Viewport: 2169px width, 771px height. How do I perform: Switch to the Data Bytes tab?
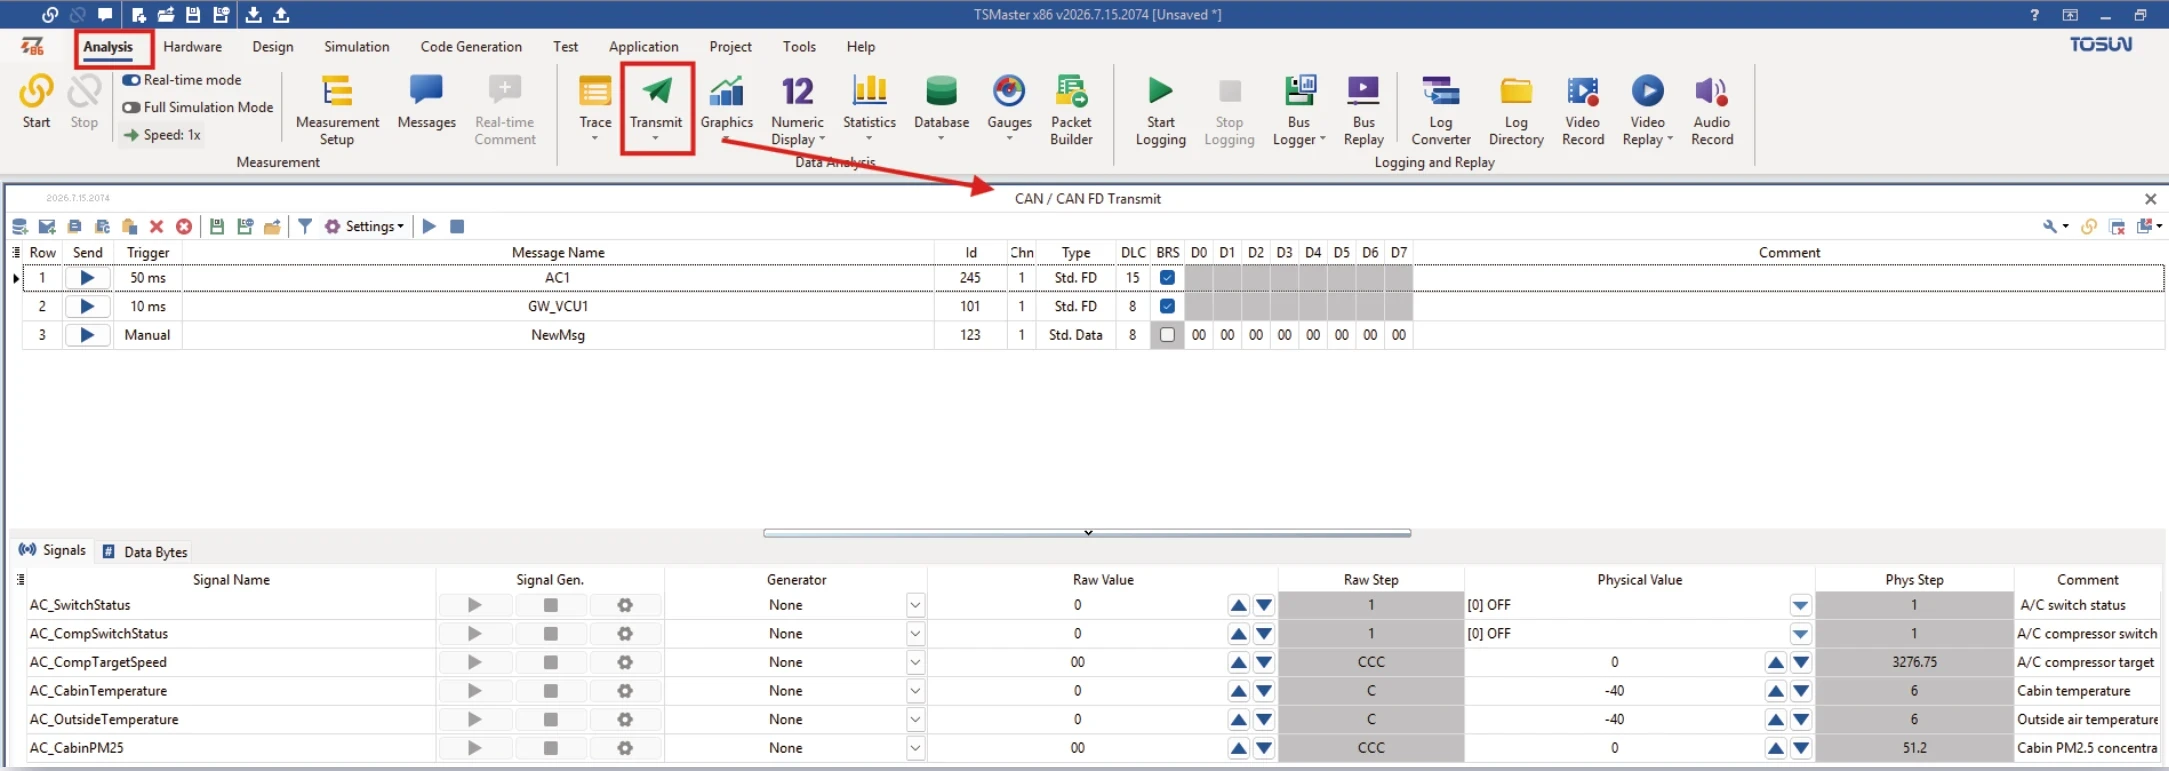(x=146, y=552)
